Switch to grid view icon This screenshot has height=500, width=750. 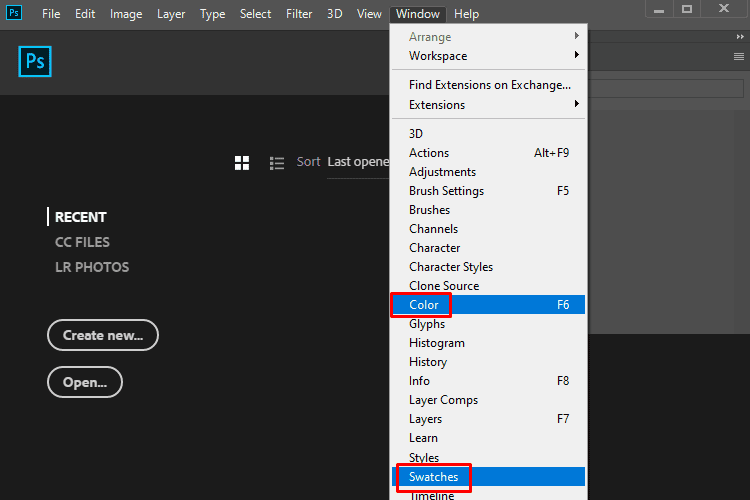(x=242, y=163)
